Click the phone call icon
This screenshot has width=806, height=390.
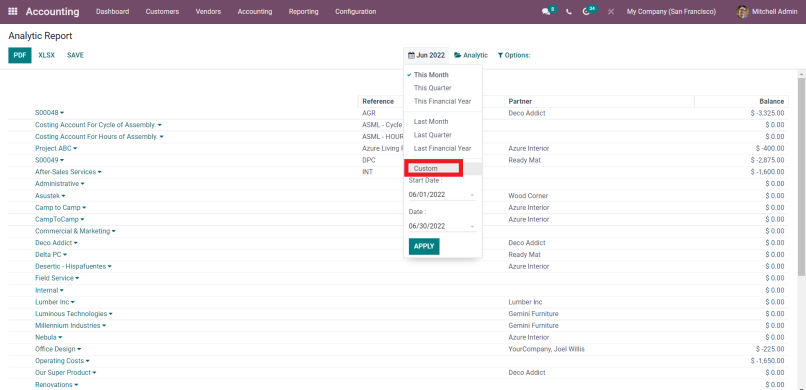coord(569,11)
